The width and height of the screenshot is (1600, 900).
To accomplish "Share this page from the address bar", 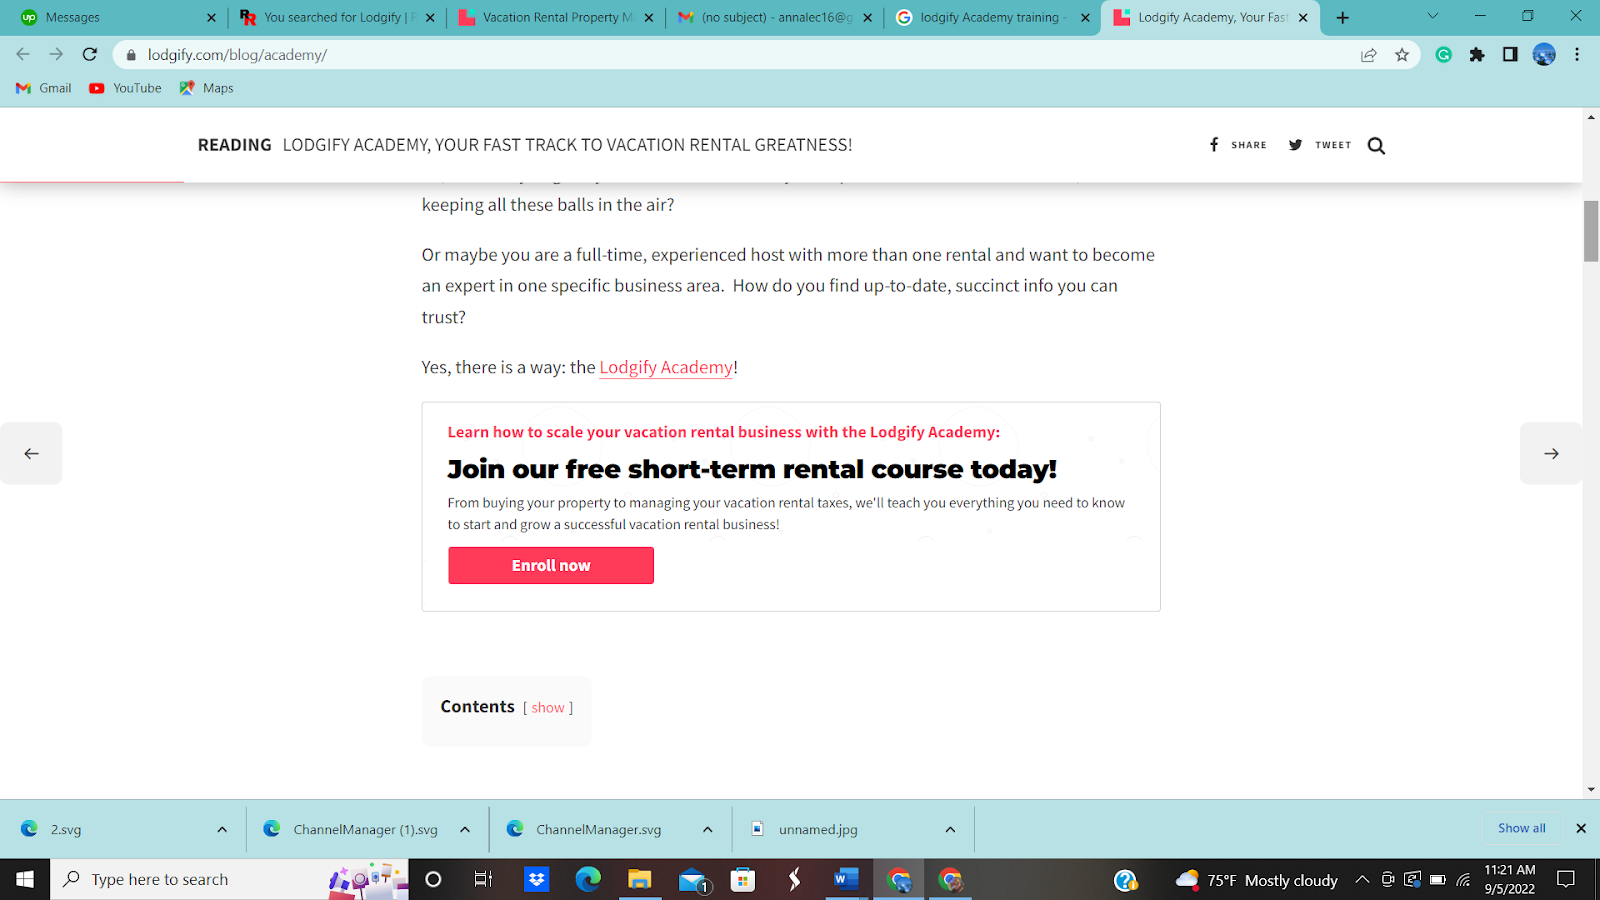I will pos(1369,55).
